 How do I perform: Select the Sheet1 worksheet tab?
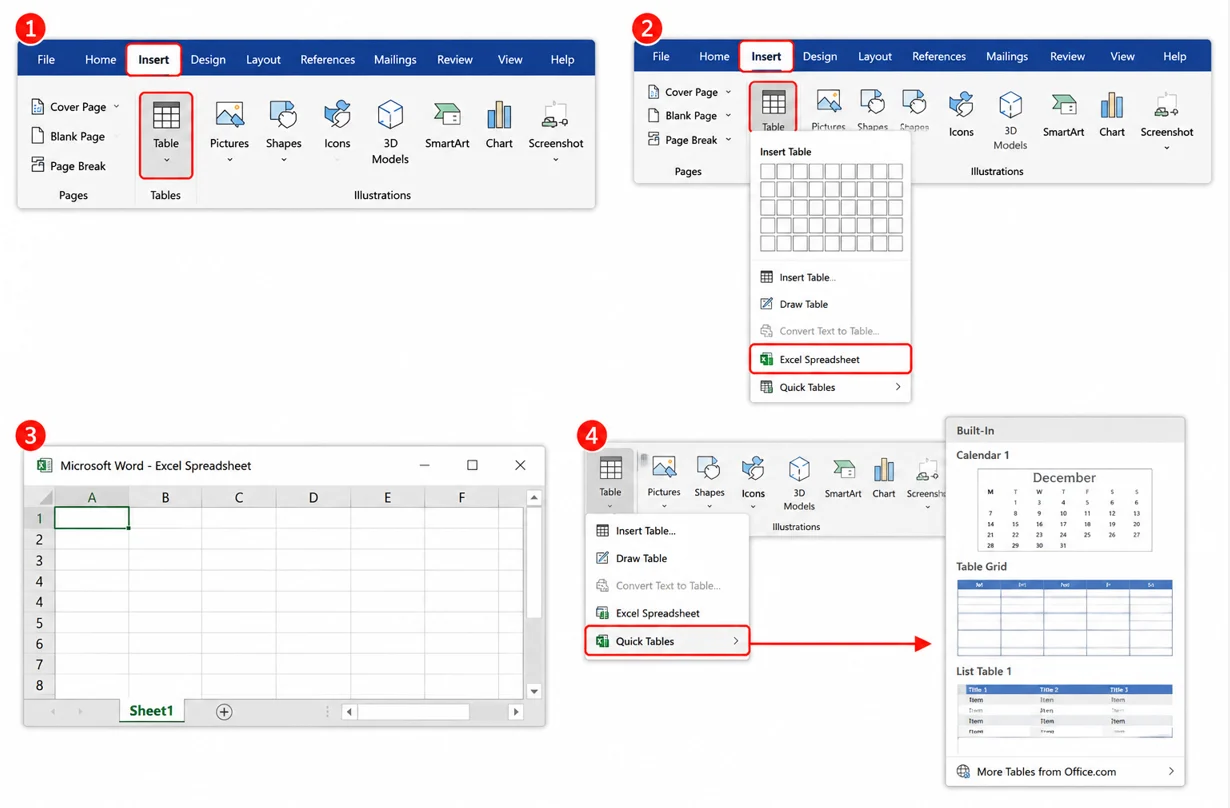tap(151, 711)
